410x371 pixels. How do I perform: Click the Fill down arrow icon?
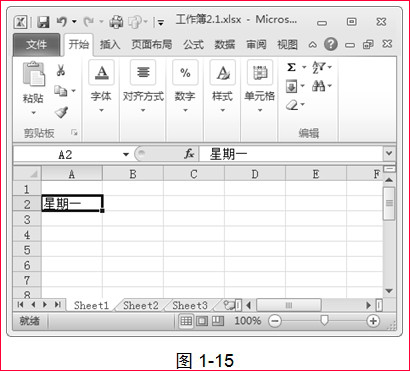(291, 87)
